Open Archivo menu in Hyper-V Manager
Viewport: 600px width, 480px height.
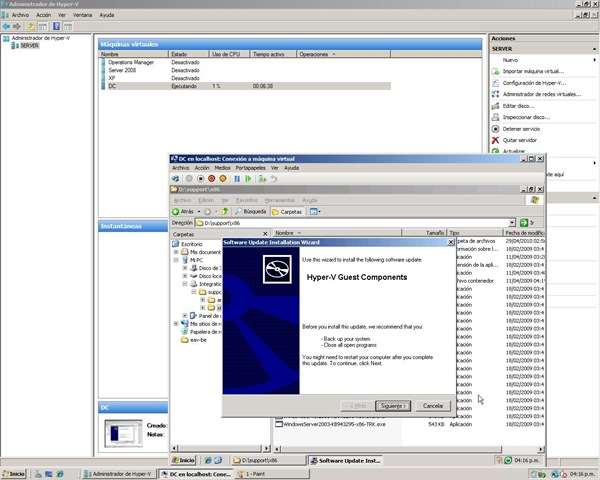(x=20, y=15)
